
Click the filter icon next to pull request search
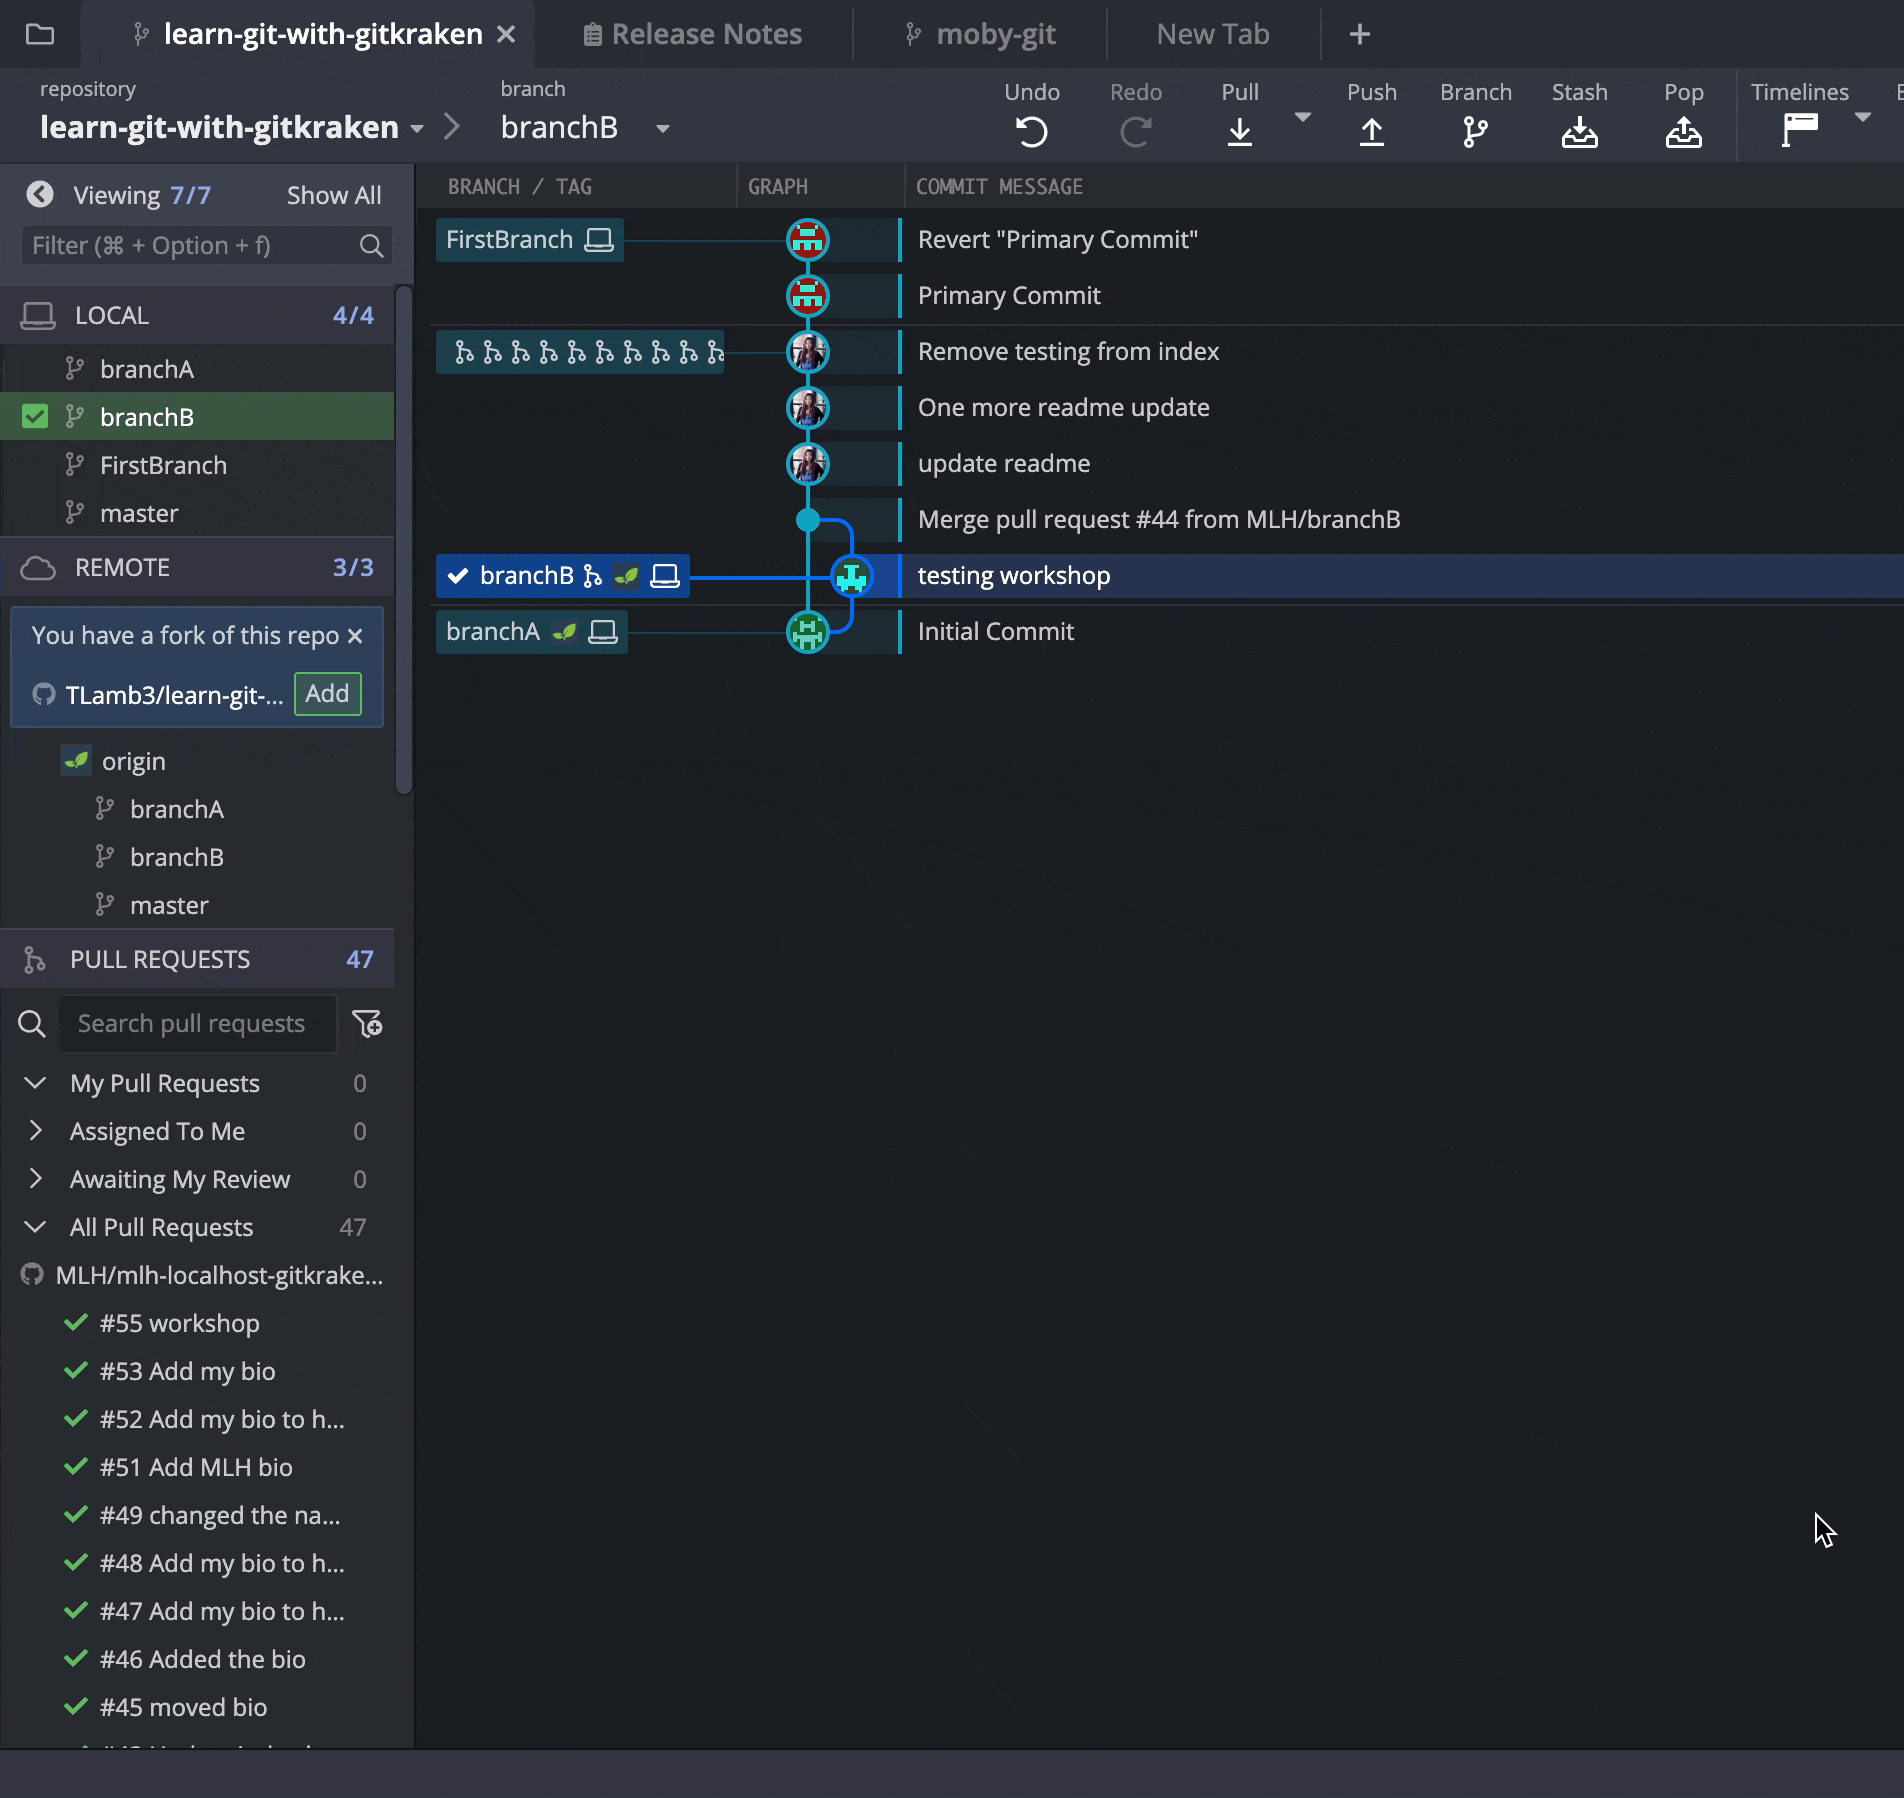[x=368, y=1024]
